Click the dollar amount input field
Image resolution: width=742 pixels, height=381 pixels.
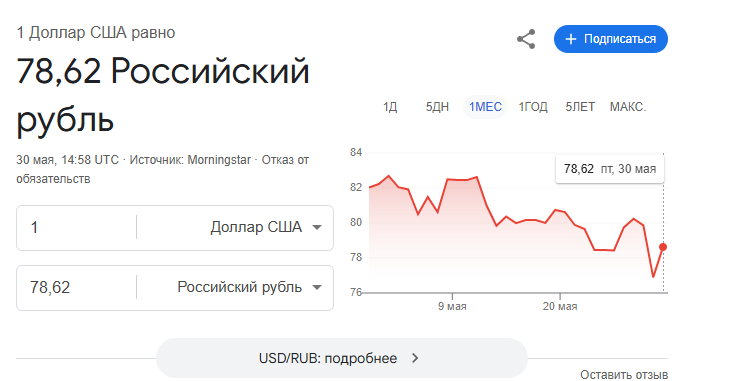(x=76, y=228)
